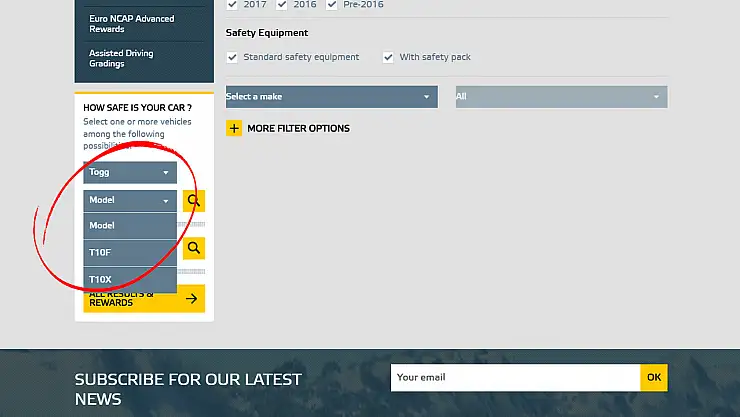Collapse the open Model dropdown header

130,200
